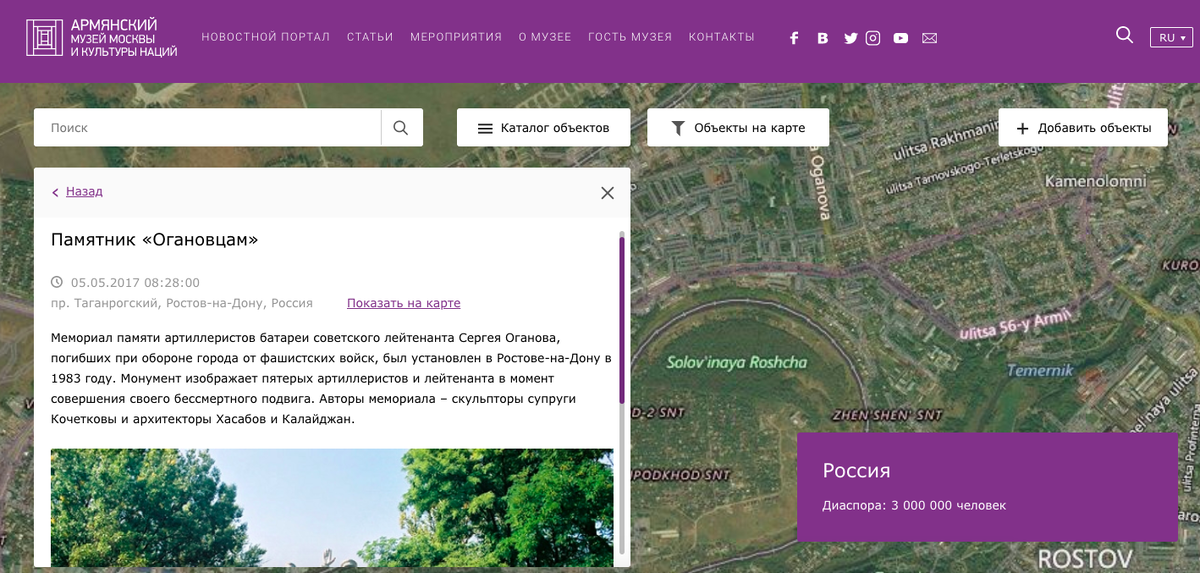Open the VK social network icon

tap(822, 38)
